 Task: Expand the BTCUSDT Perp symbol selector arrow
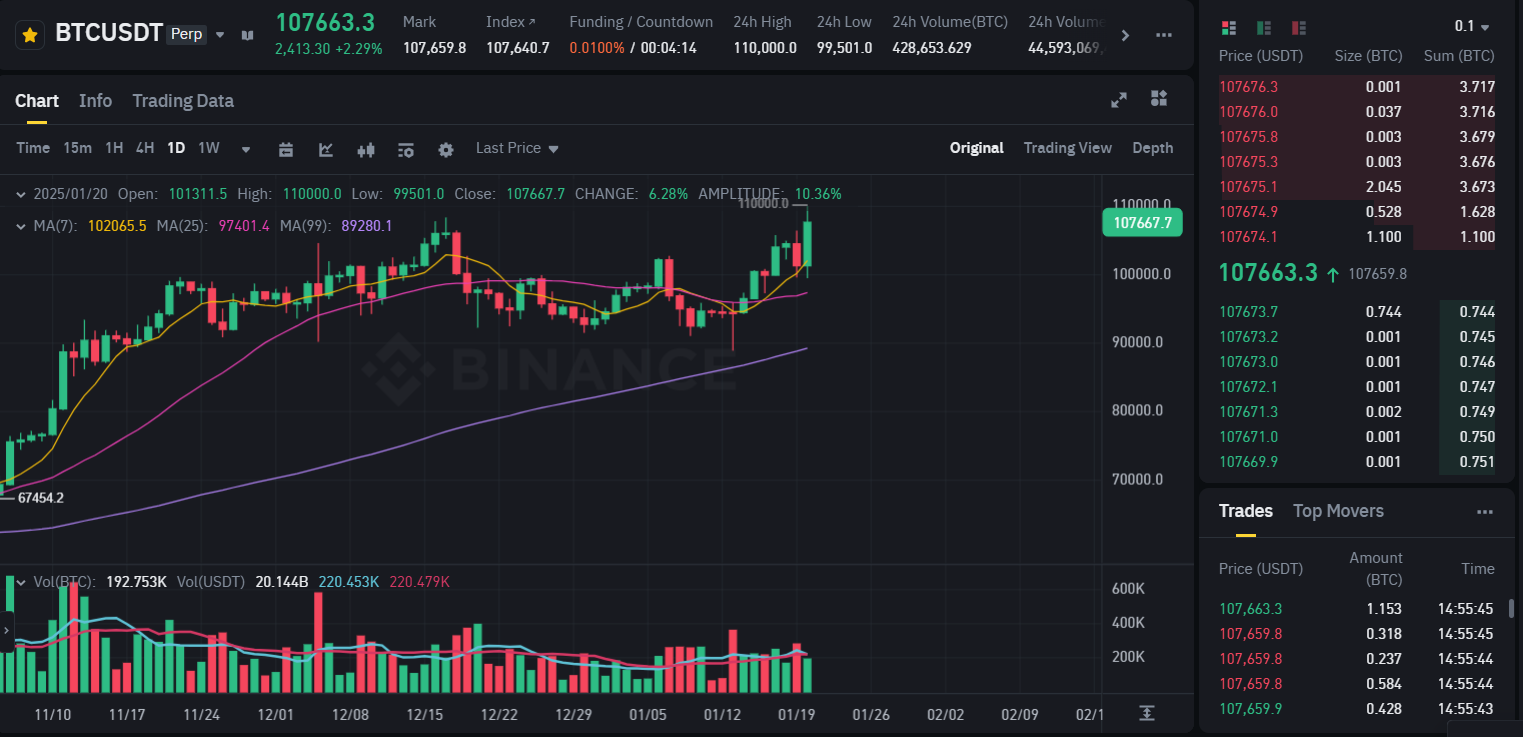click(x=220, y=35)
